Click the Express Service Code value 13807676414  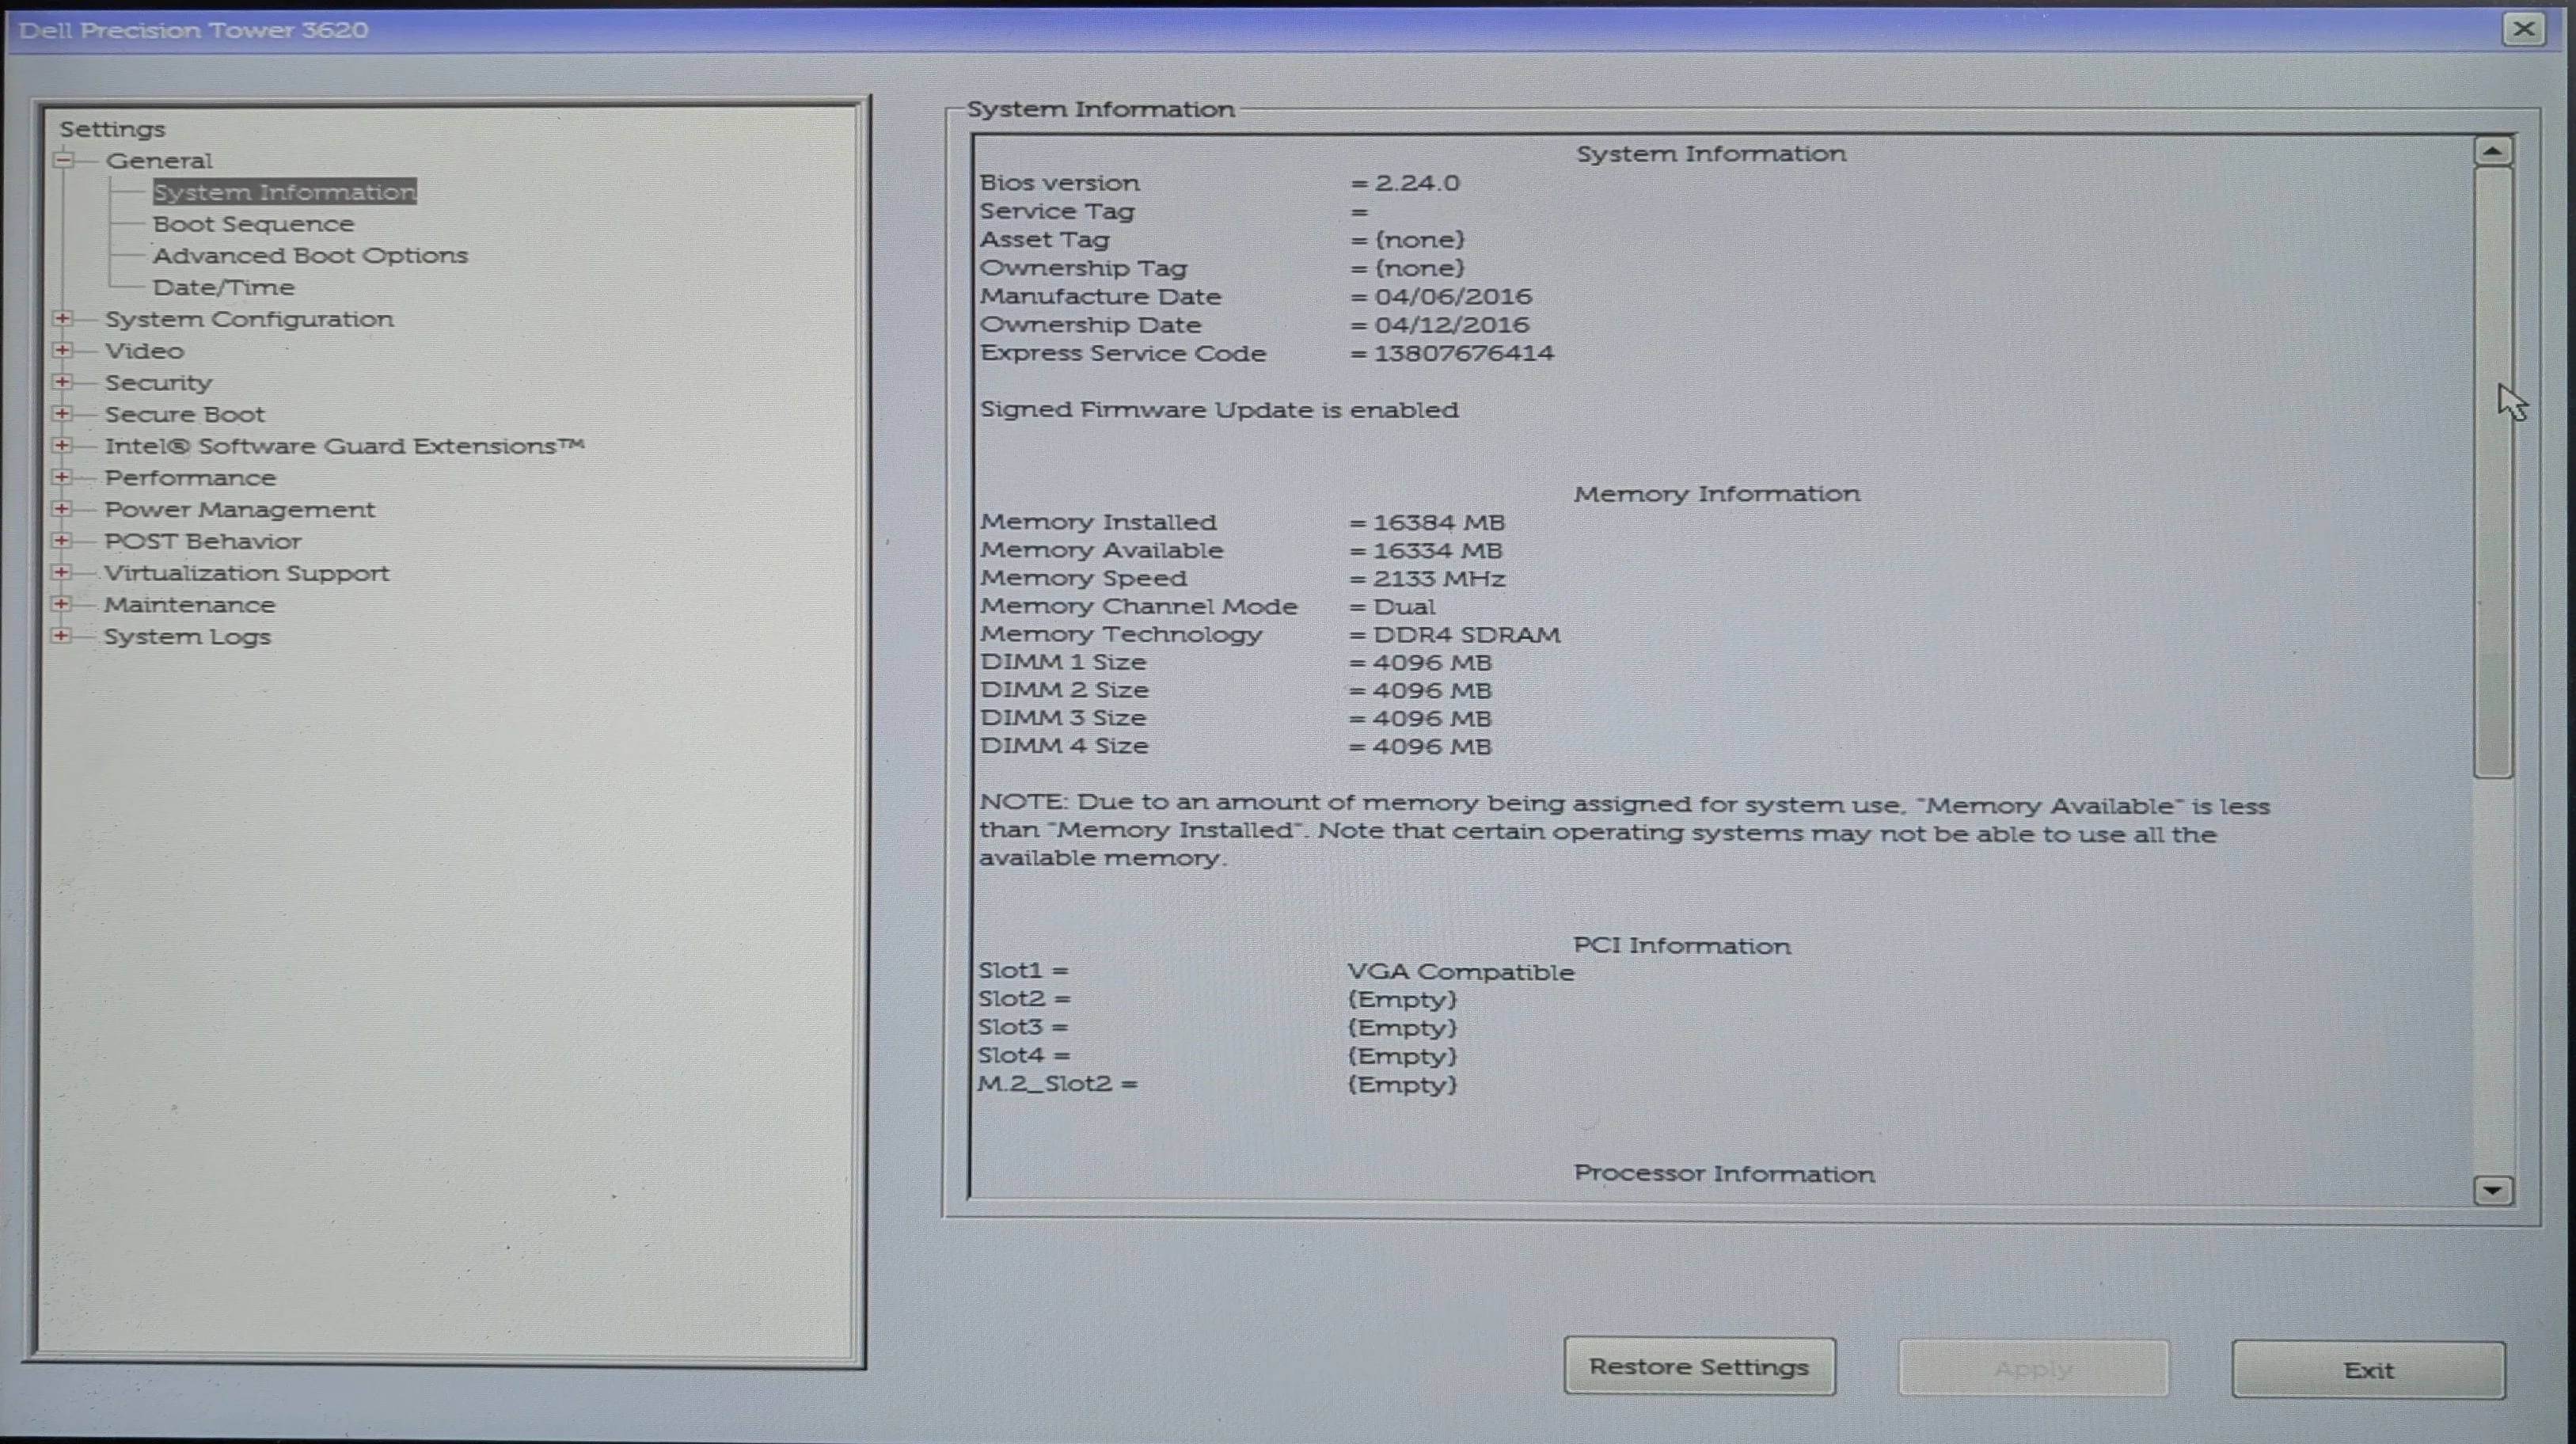1464,353
